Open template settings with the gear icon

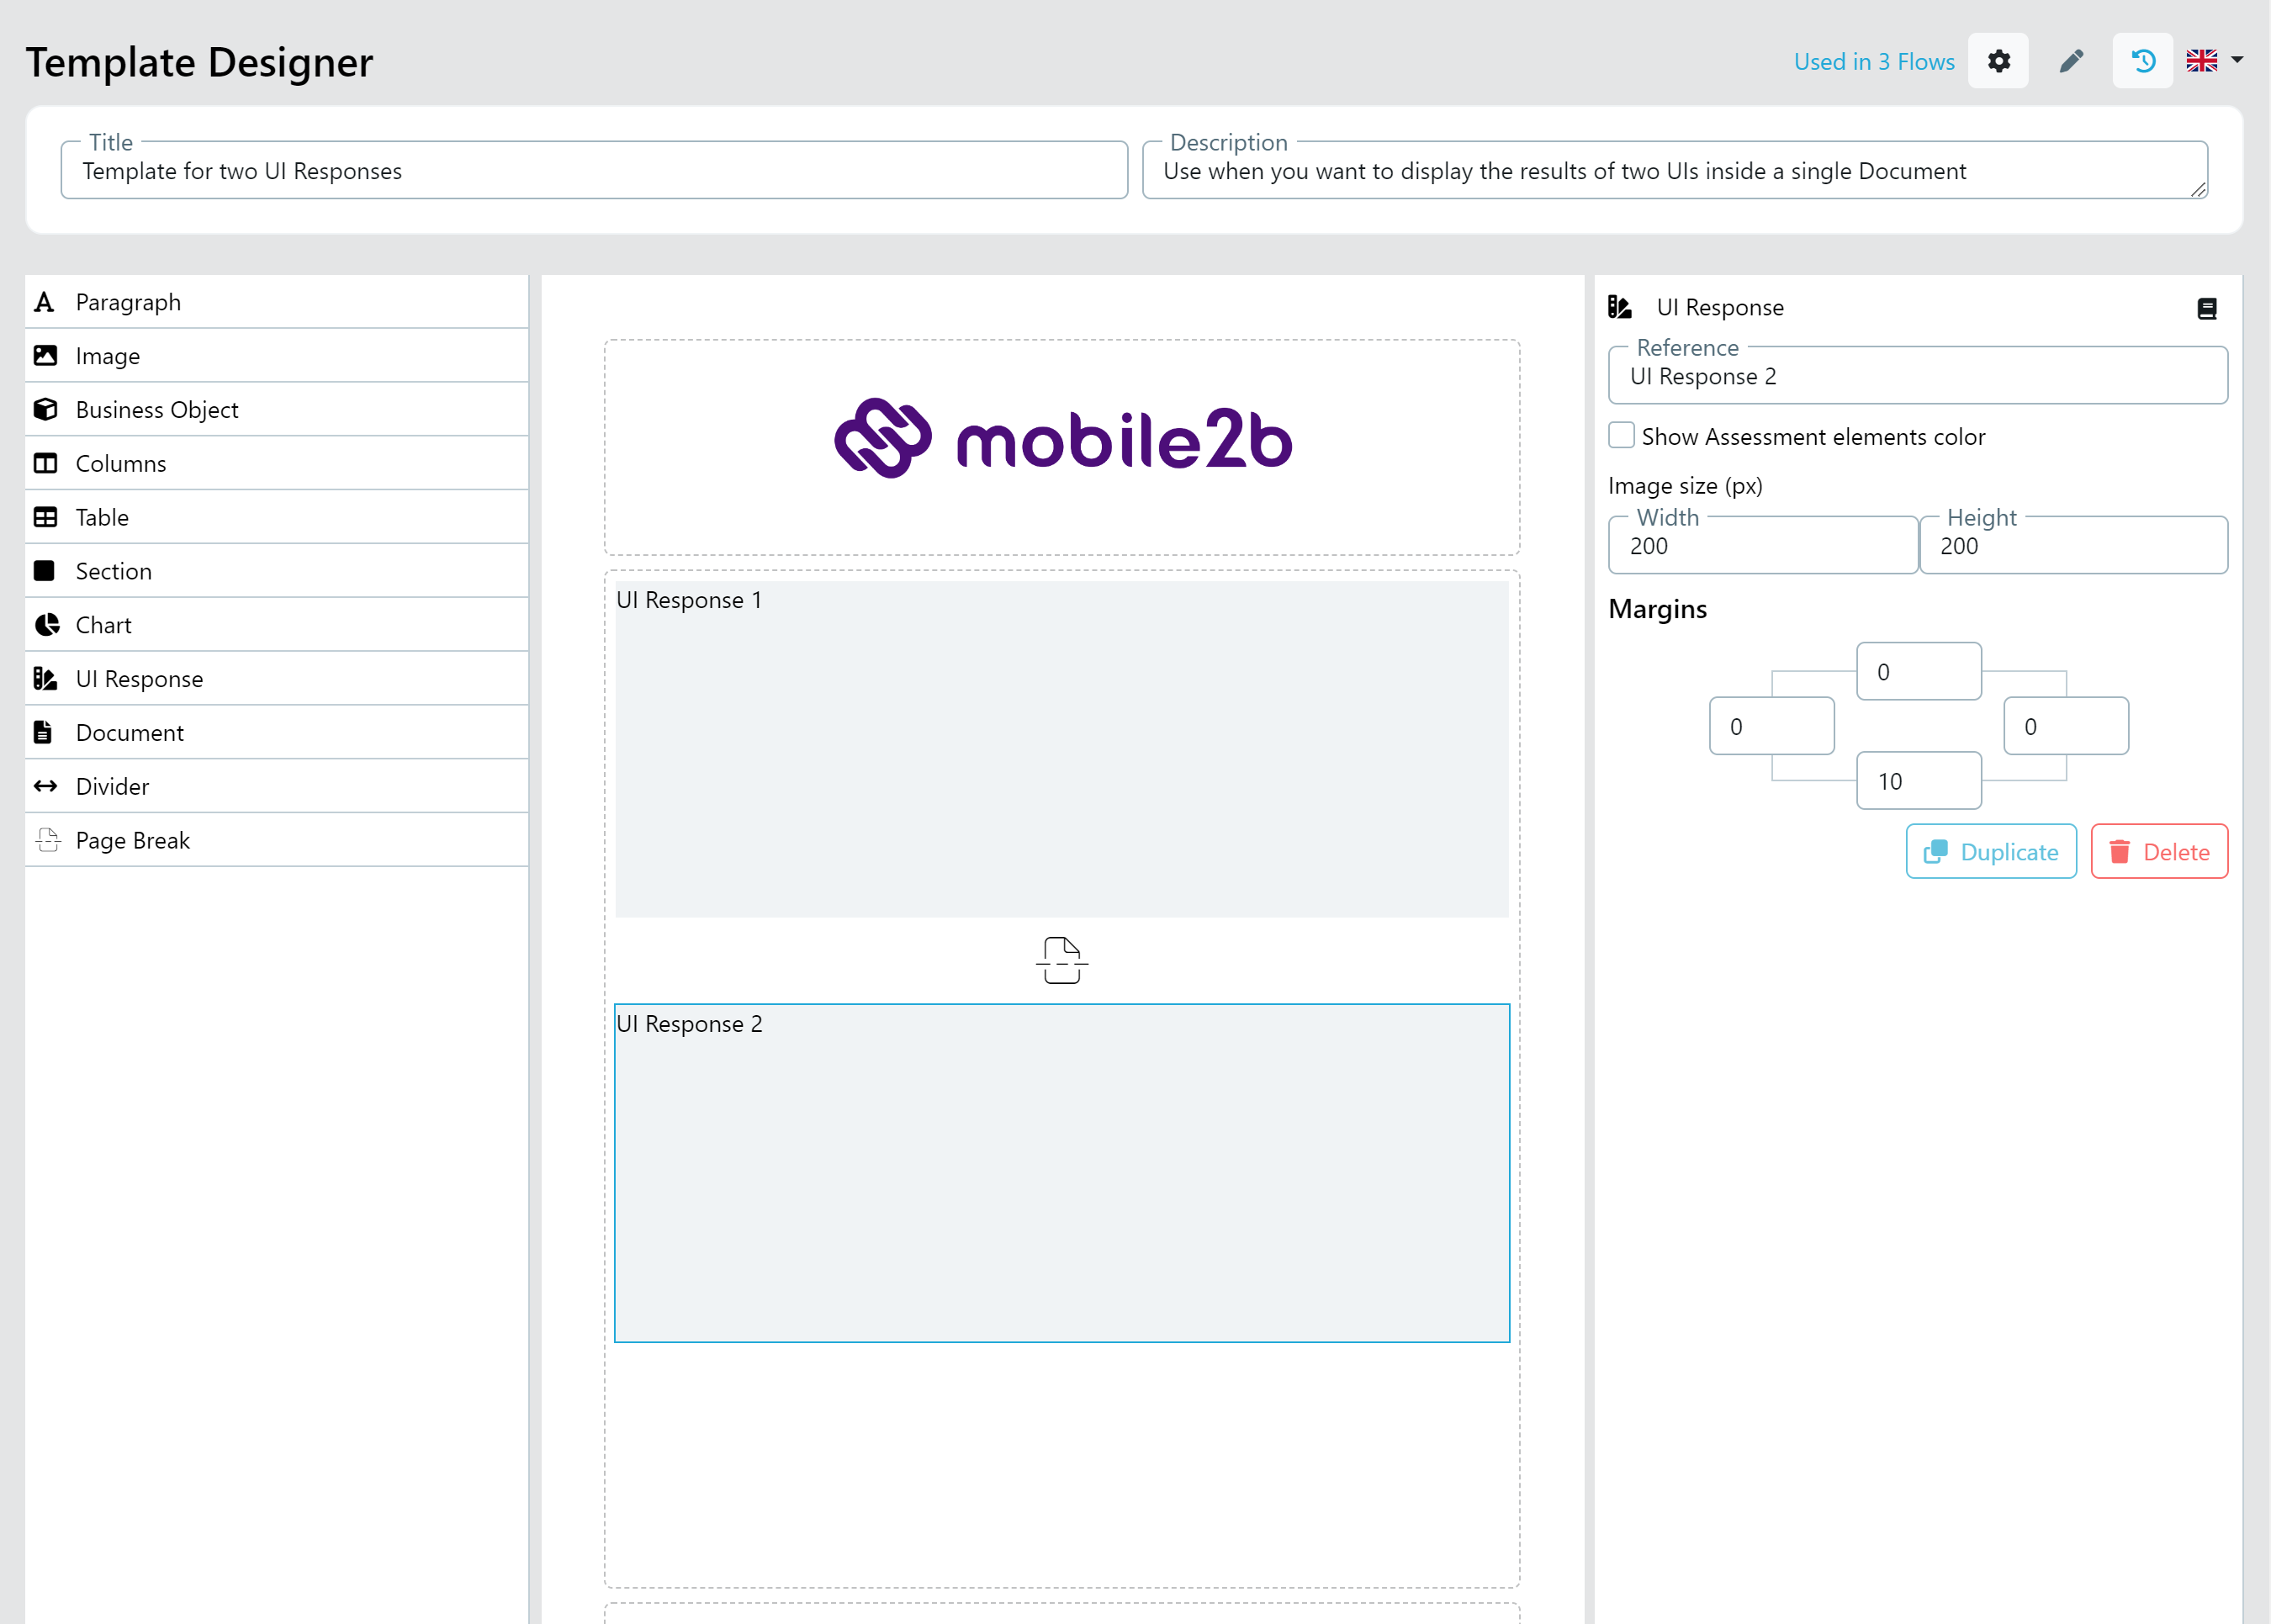(x=1997, y=61)
